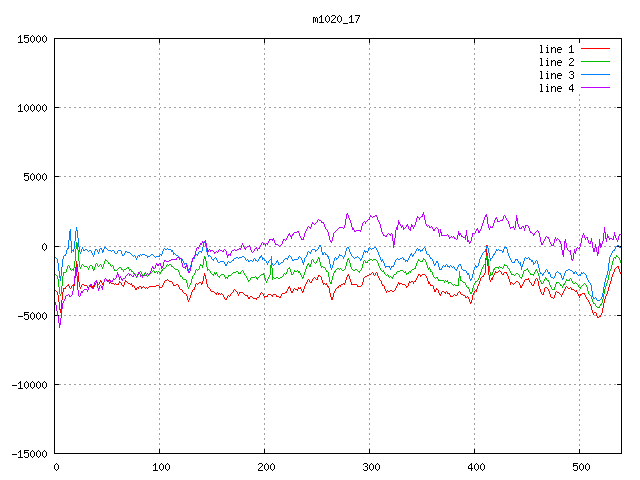The height and width of the screenshot is (480, 640).
Task: Select the 'line 1' legend label
Action: (556, 49)
